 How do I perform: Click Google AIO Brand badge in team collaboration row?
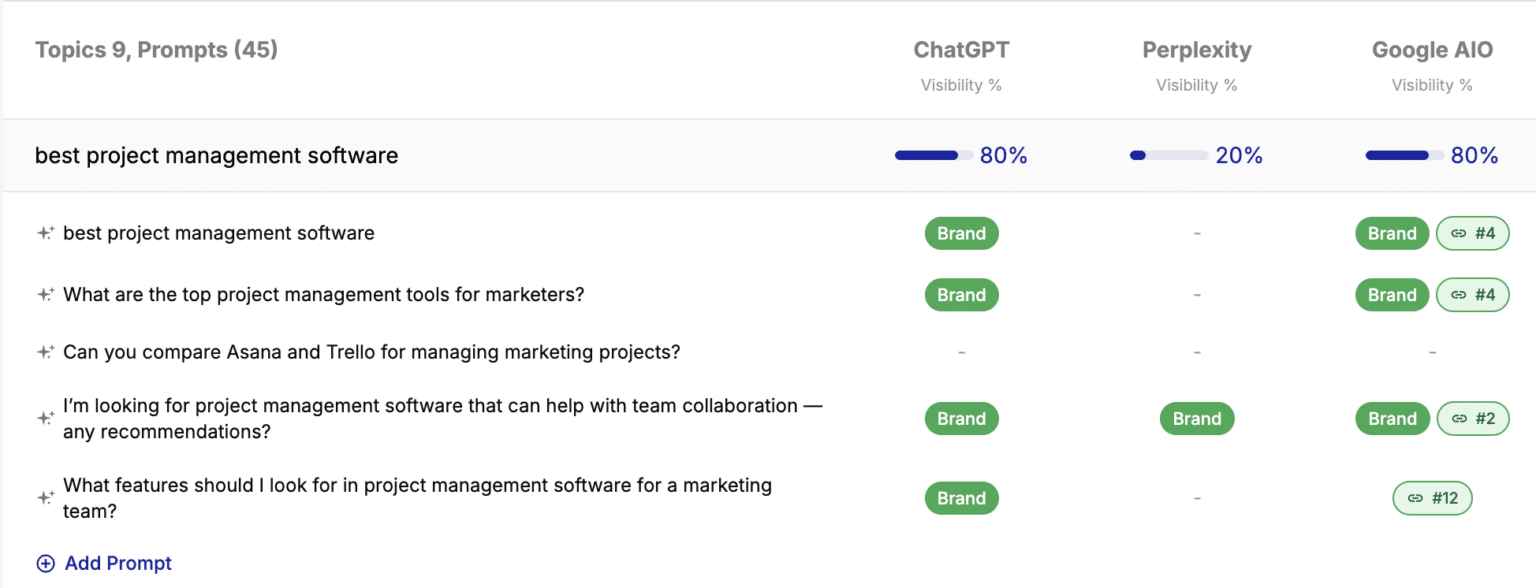pos(1392,419)
